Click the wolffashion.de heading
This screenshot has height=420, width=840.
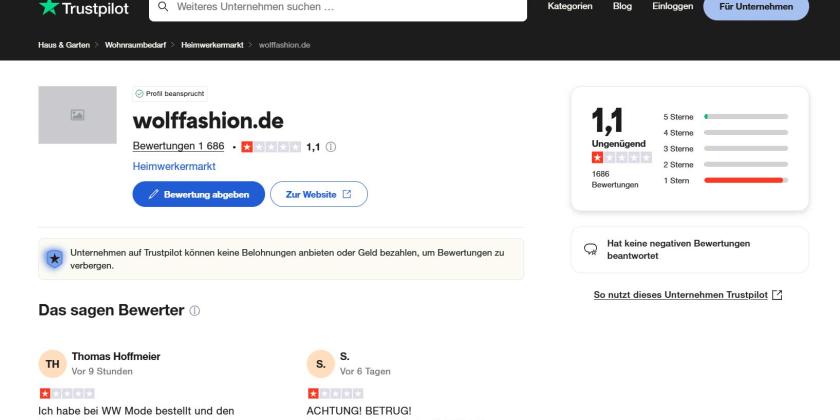[x=208, y=121]
